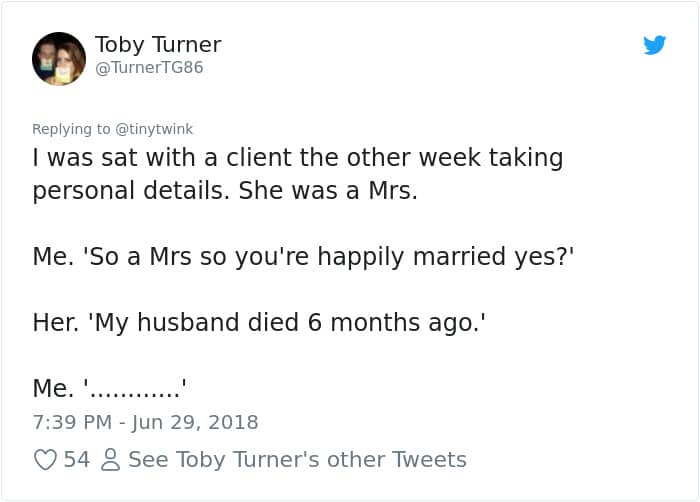
Task: Click the person icon beside other Tweets
Action: coord(111,460)
